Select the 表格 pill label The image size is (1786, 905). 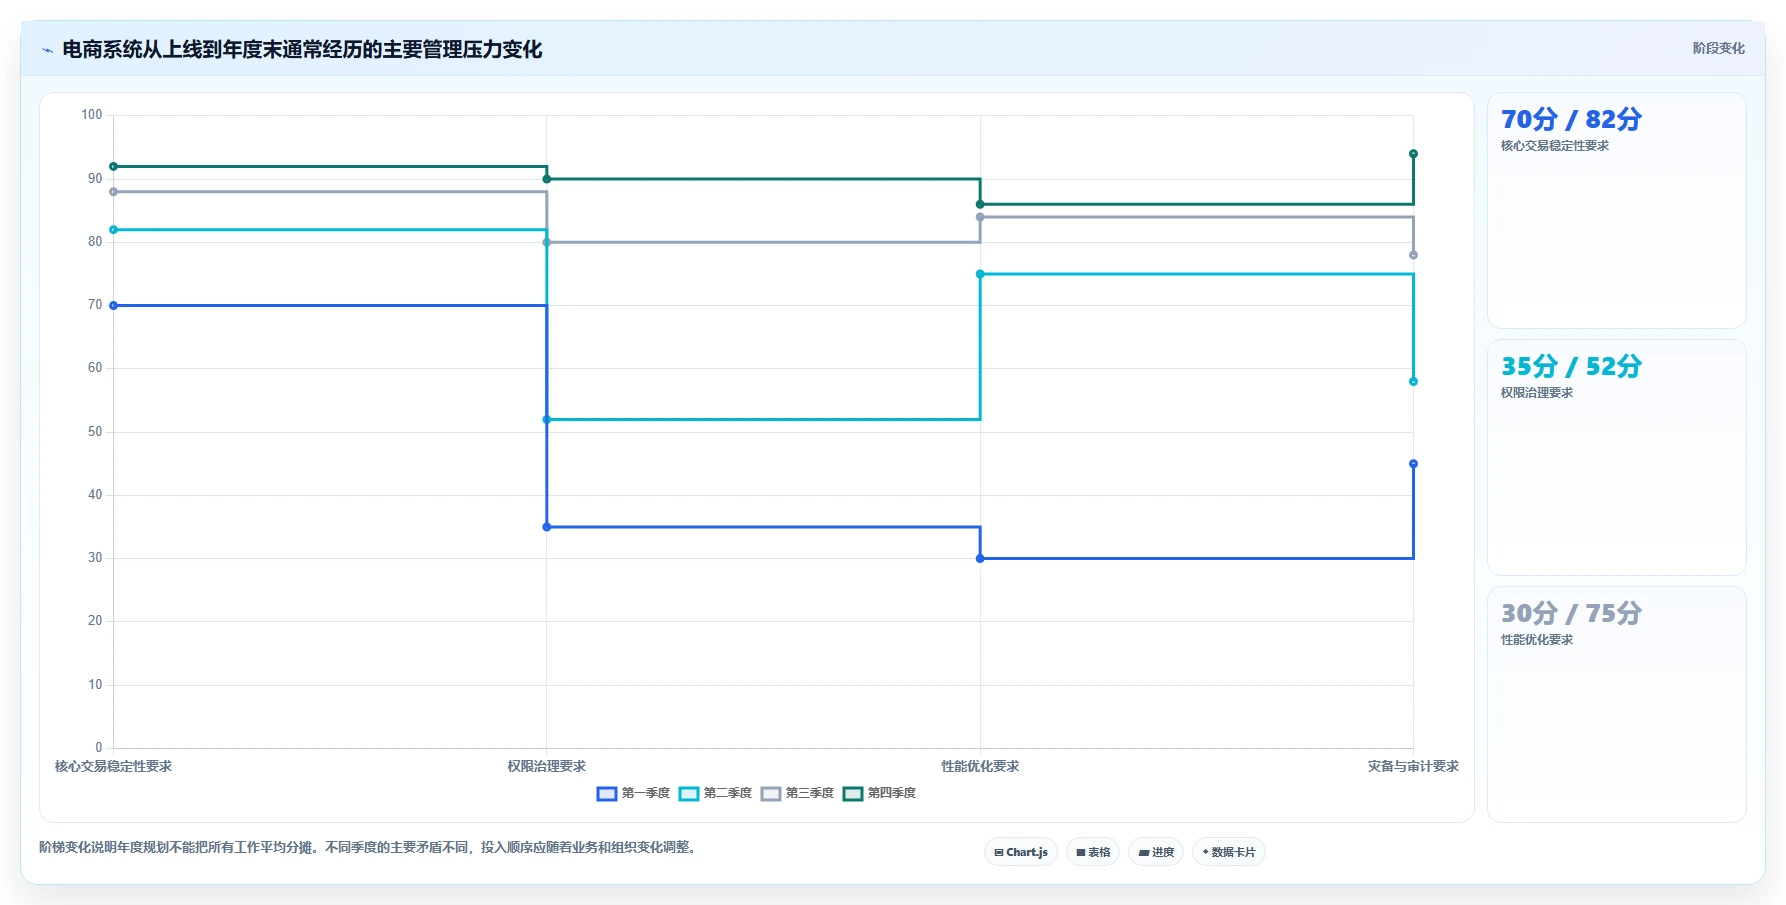(1099, 853)
